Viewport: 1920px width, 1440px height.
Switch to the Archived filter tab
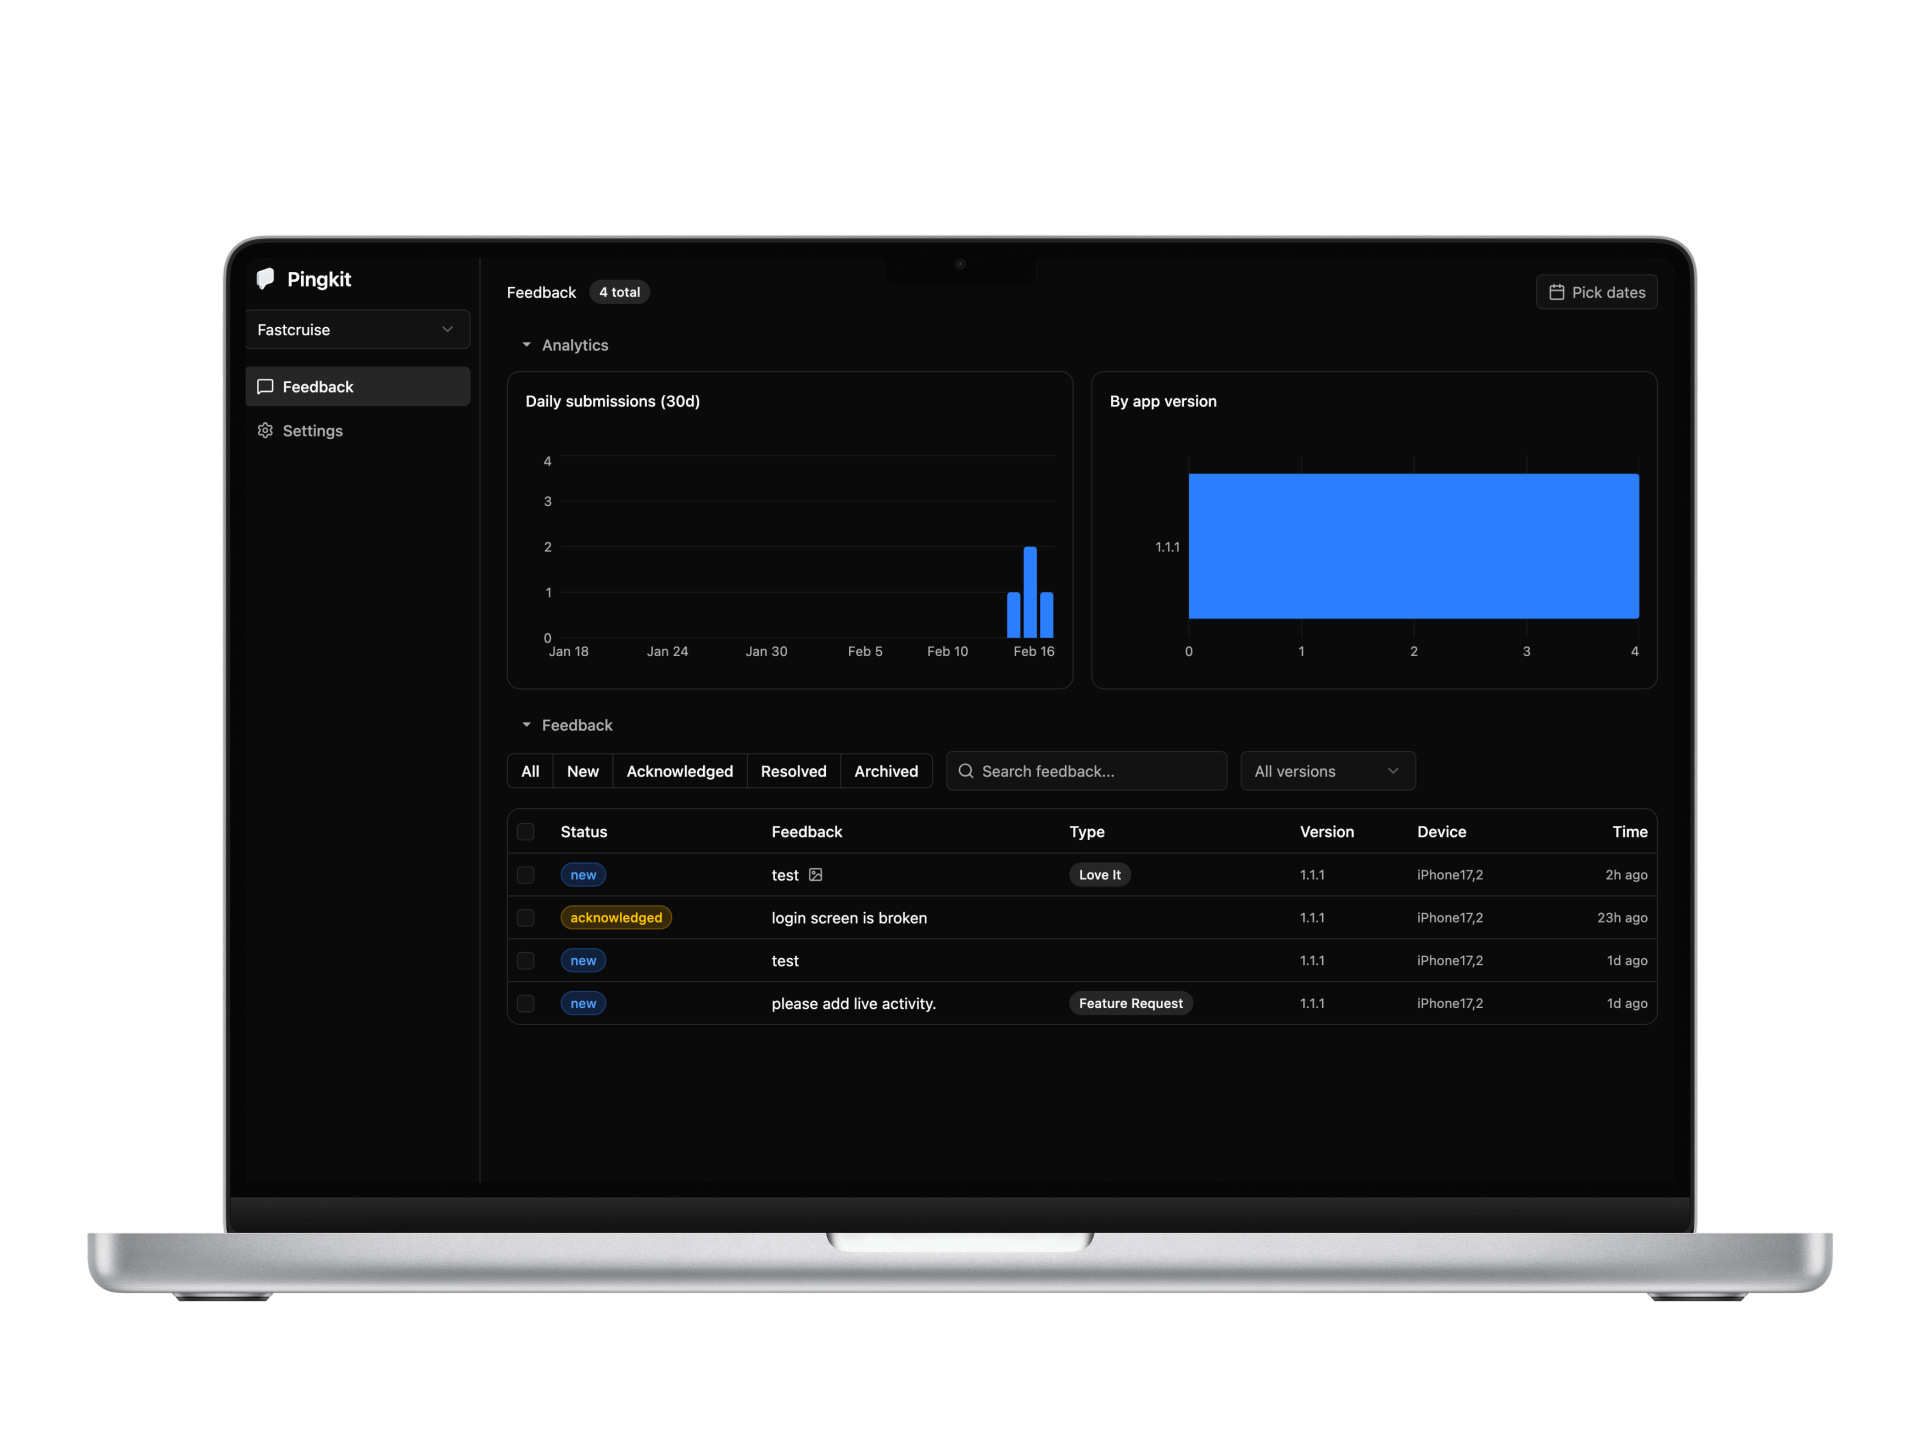[x=886, y=771]
